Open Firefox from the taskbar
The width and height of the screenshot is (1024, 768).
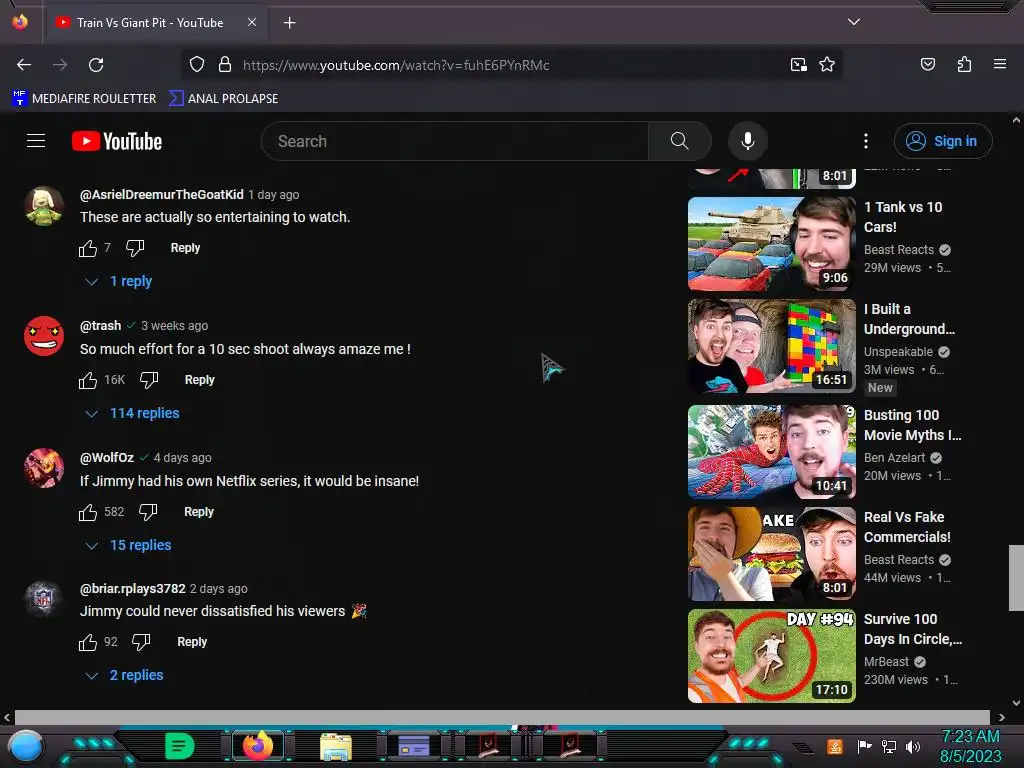click(257, 745)
